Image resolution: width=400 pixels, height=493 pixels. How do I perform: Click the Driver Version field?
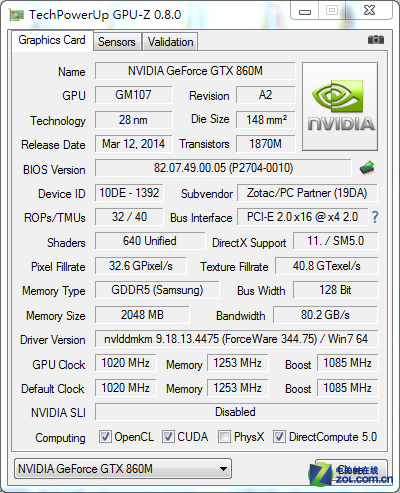[236, 339]
